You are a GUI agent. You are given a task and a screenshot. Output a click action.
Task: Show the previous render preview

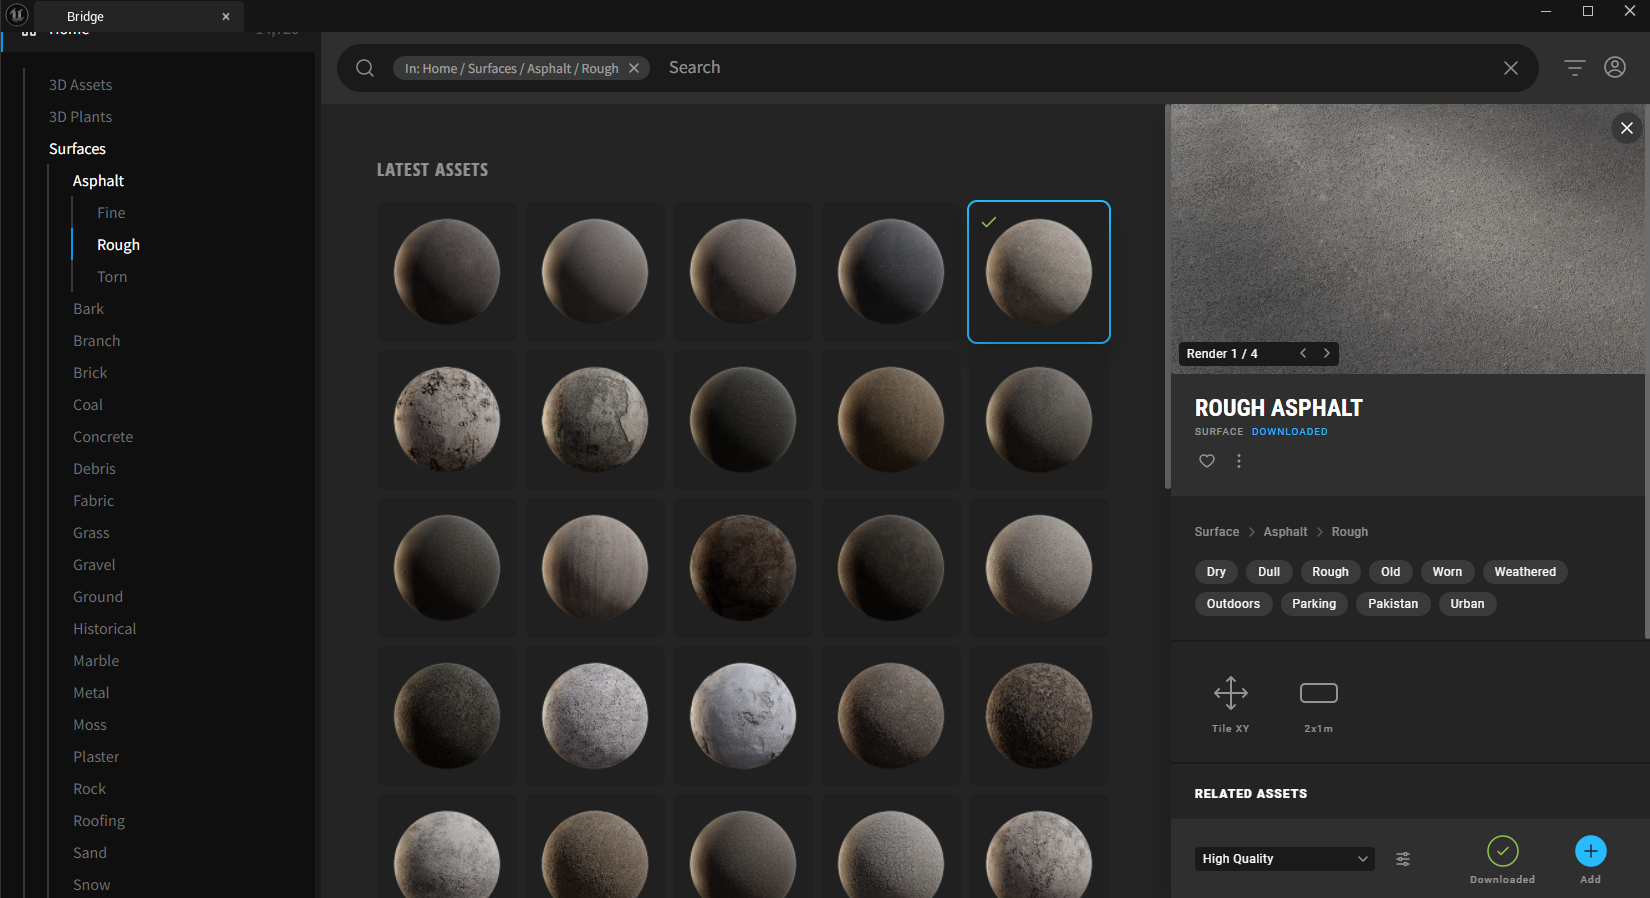[x=1303, y=353]
